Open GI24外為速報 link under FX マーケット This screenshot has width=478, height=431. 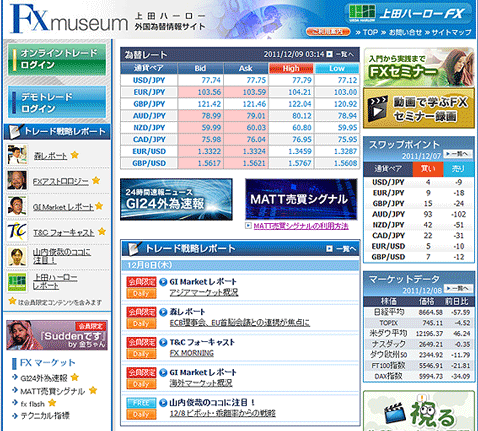tap(44, 378)
